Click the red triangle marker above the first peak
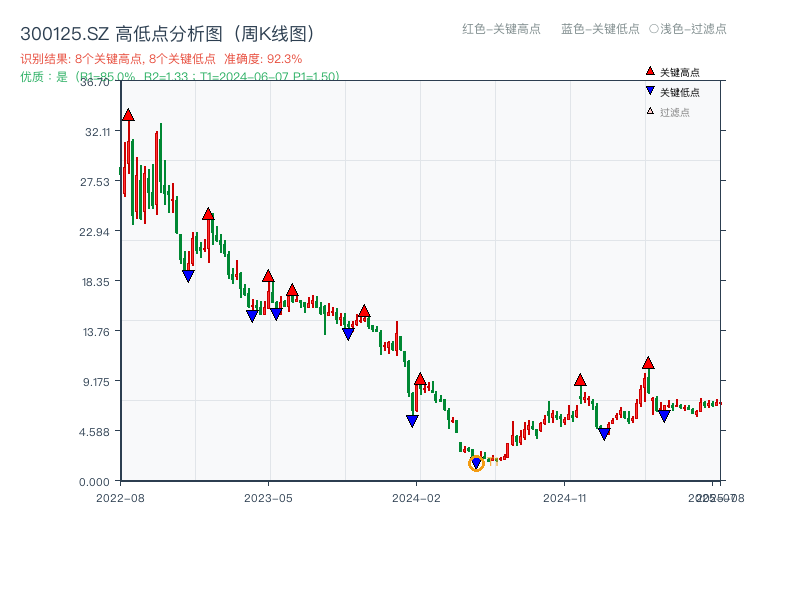 [127, 115]
